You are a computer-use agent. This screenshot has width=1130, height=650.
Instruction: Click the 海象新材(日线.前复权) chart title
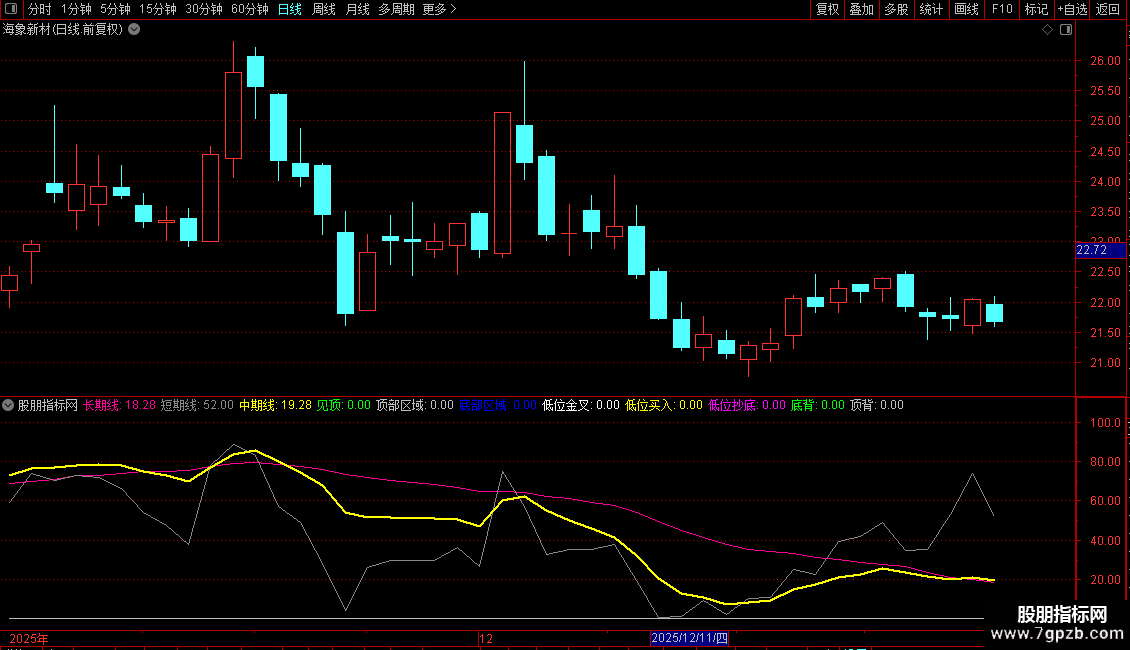coord(63,30)
